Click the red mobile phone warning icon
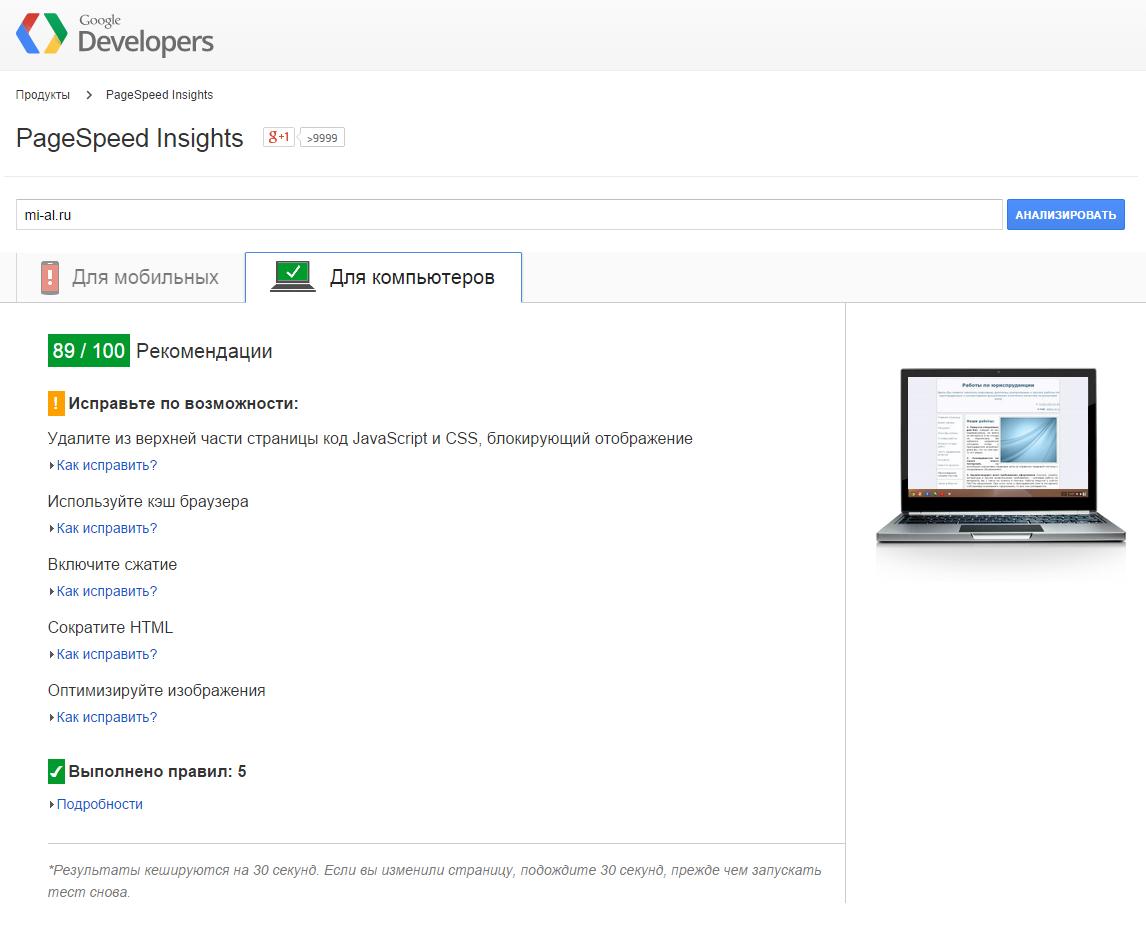Image resolution: width=1146 pixels, height=945 pixels. tap(50, 277)
